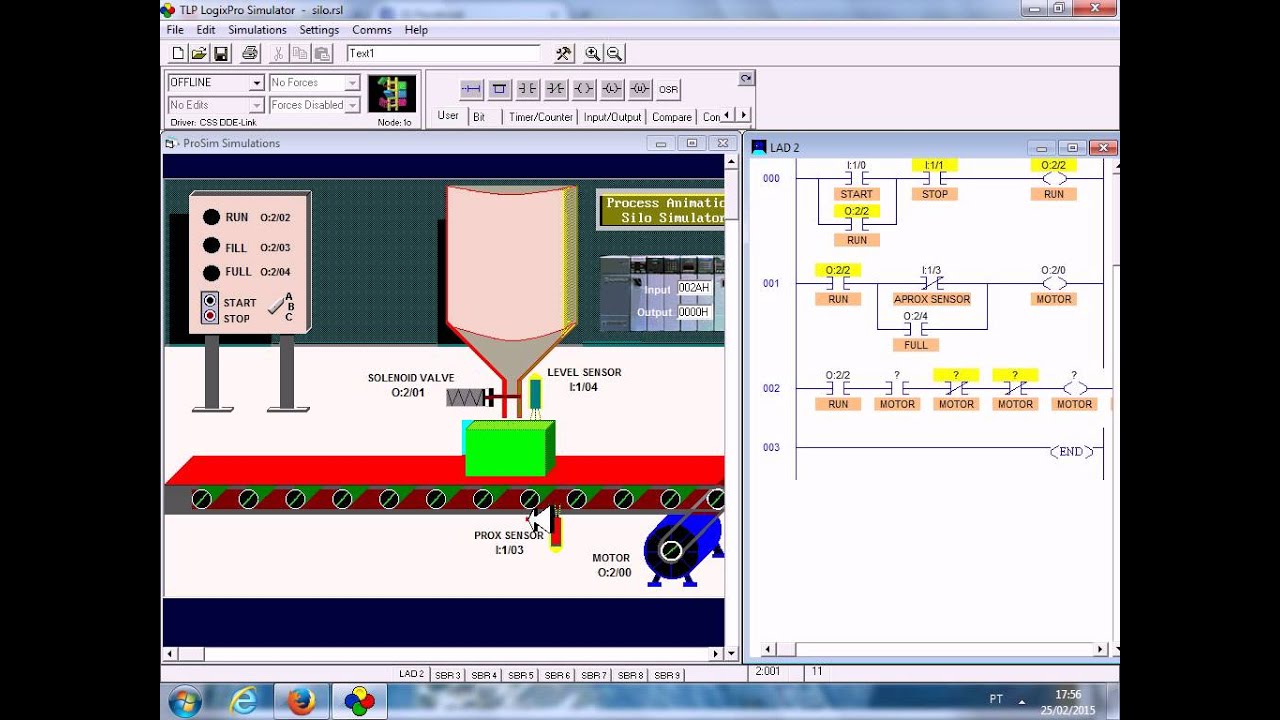
Task: Select the LAD 2 program file tab
Action: click(x=411, y=674)
